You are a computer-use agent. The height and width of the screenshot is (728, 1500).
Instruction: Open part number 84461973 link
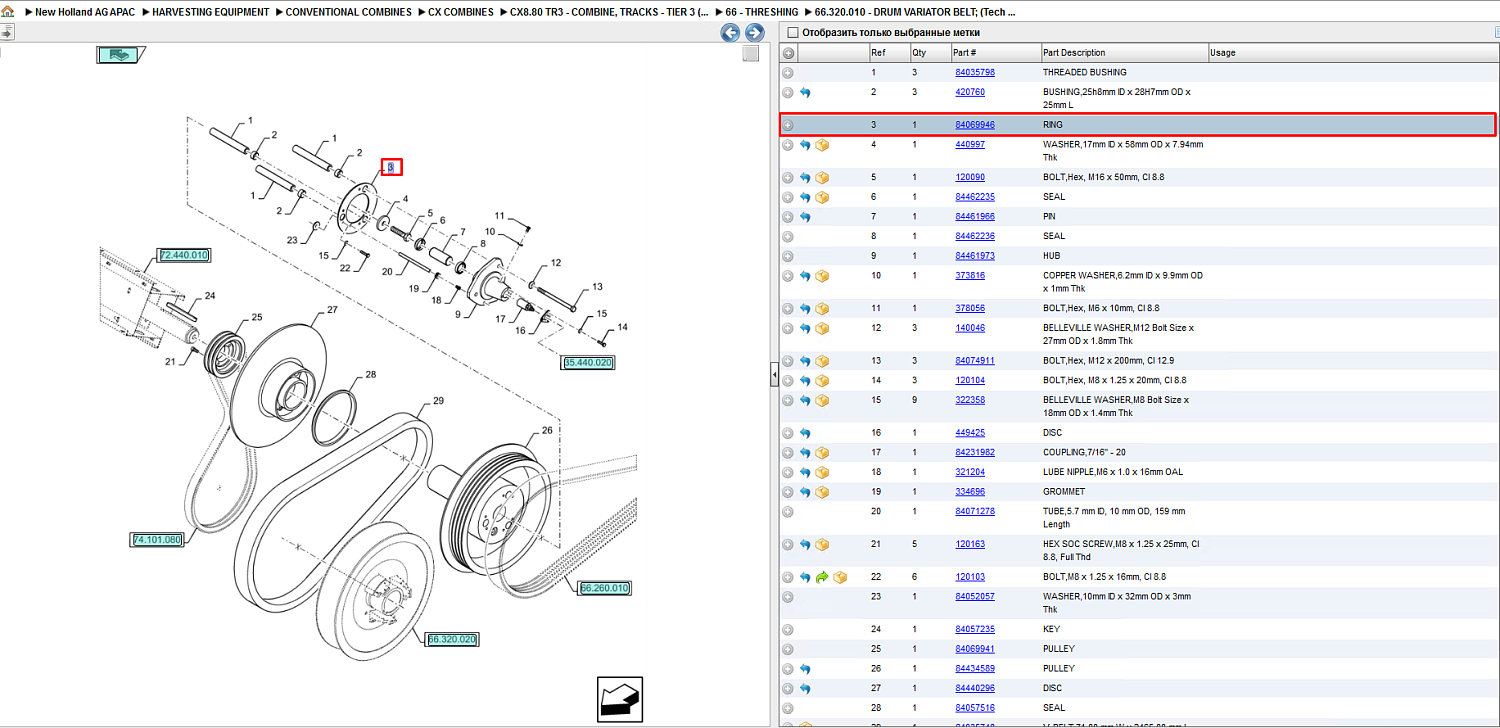pos(975,256)
